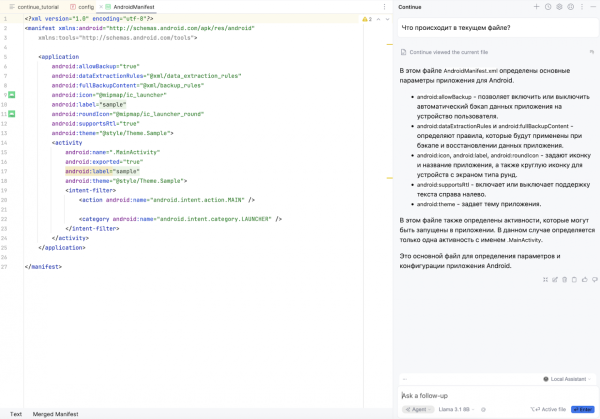Image resolution: width=600 pixels, height=419 pixels.
Task: Start a new chat with plus icon
Action: 535,7
